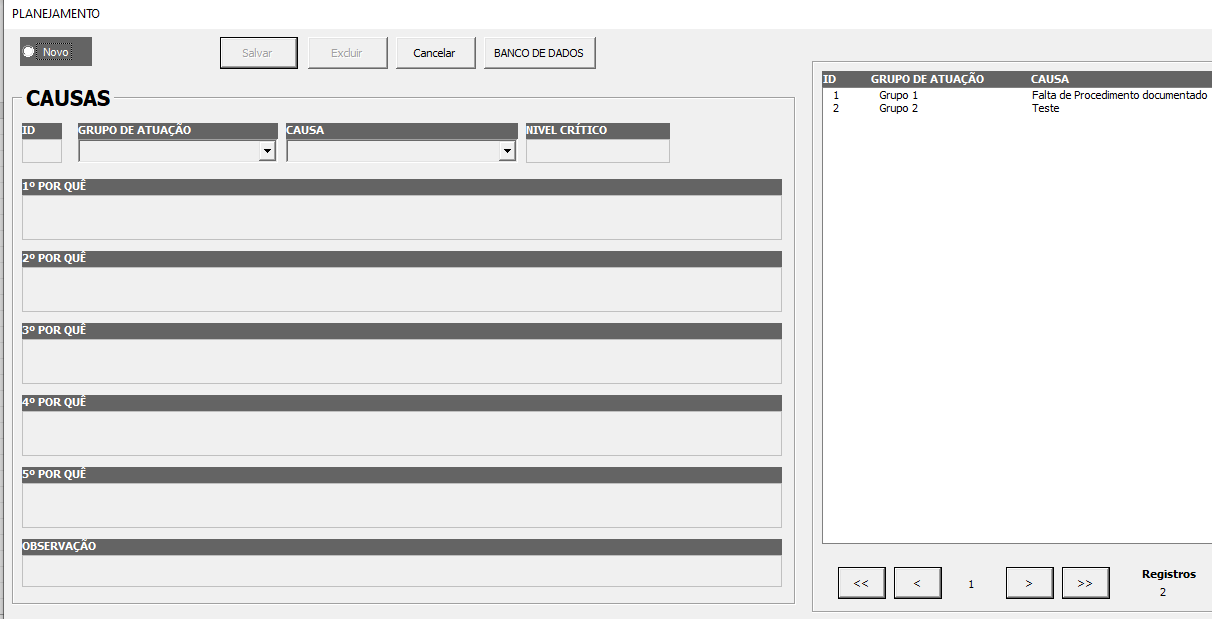Screen dimensions: 1212x619
Task: Go to previous page with < button
Action: pos(918,583)
